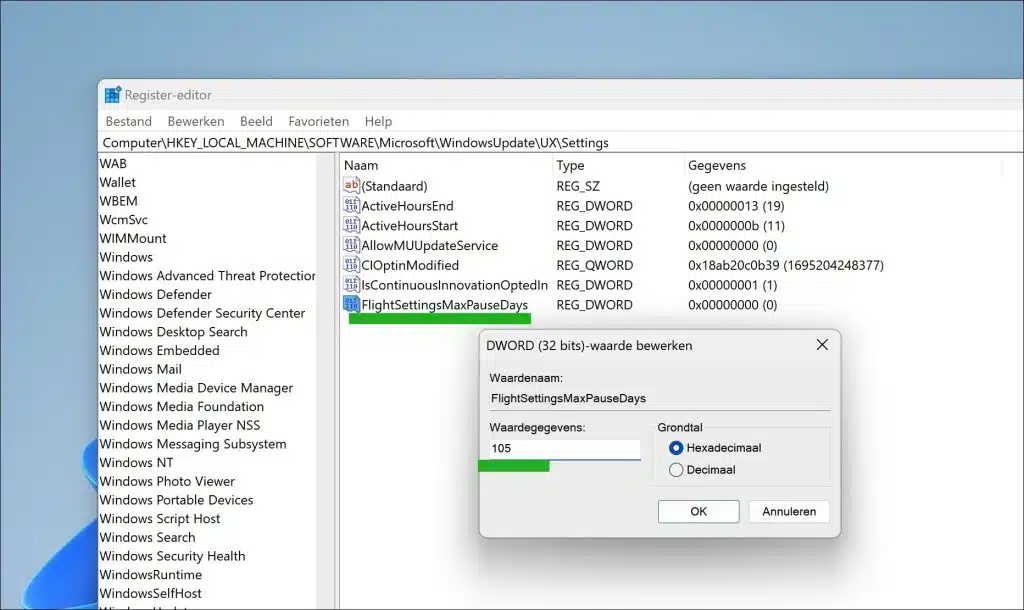Viewport: 1024px width, 610px height.
Task: Confirm the DWORD dialog with OK
Action: point(699,511)
